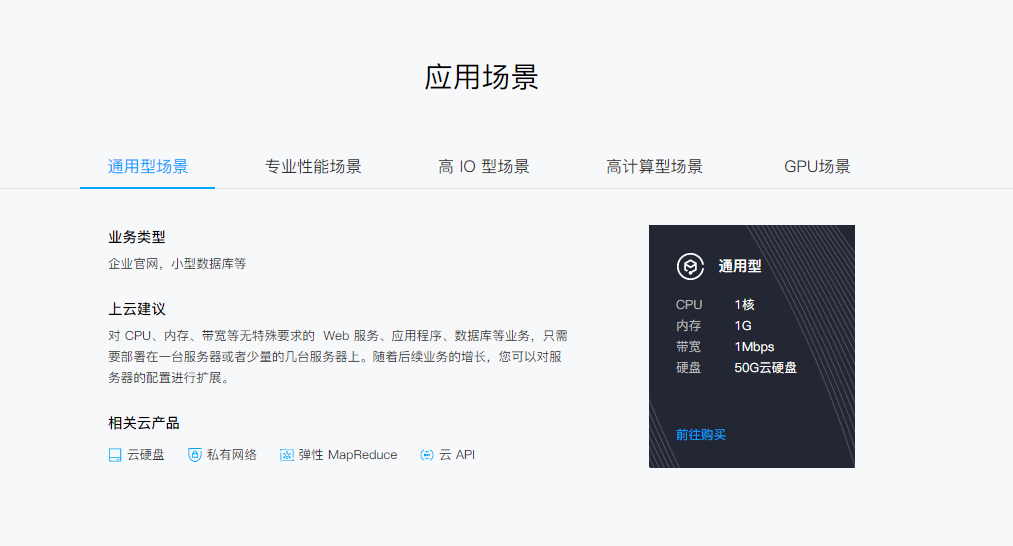Click the 1G memory value

tap(743, 326)
